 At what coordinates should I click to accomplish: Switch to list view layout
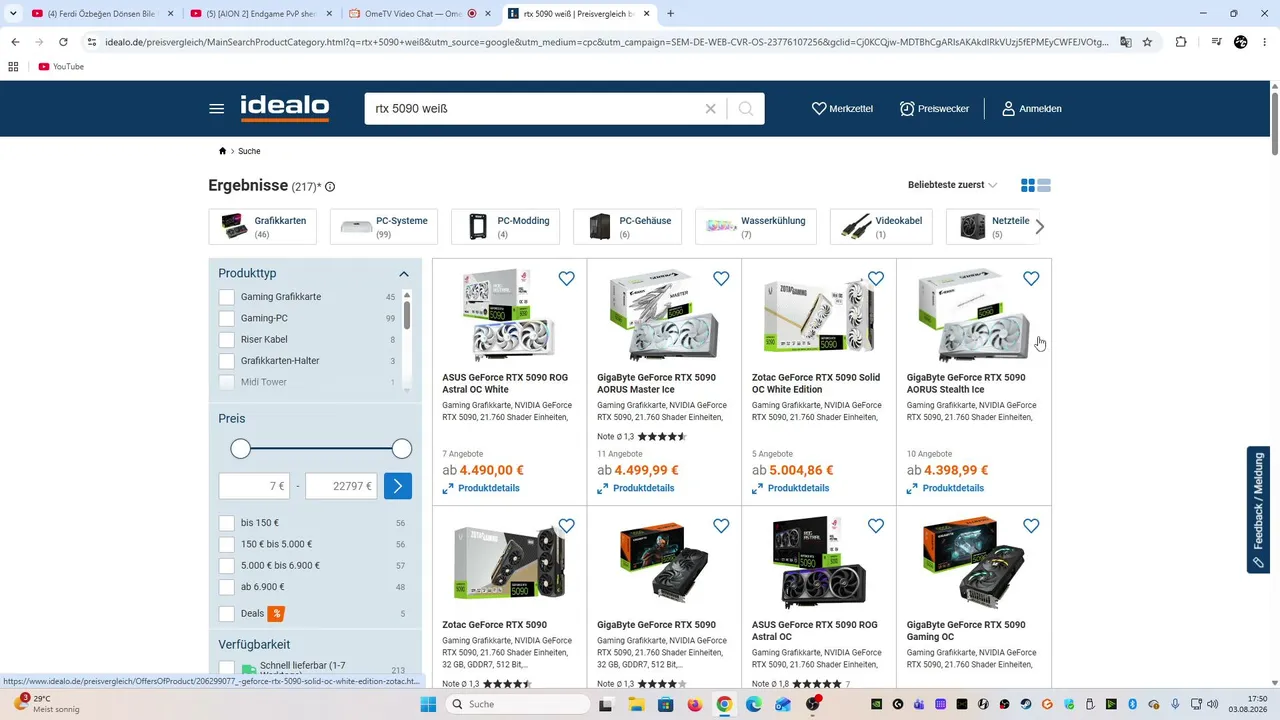point(1044,185)
